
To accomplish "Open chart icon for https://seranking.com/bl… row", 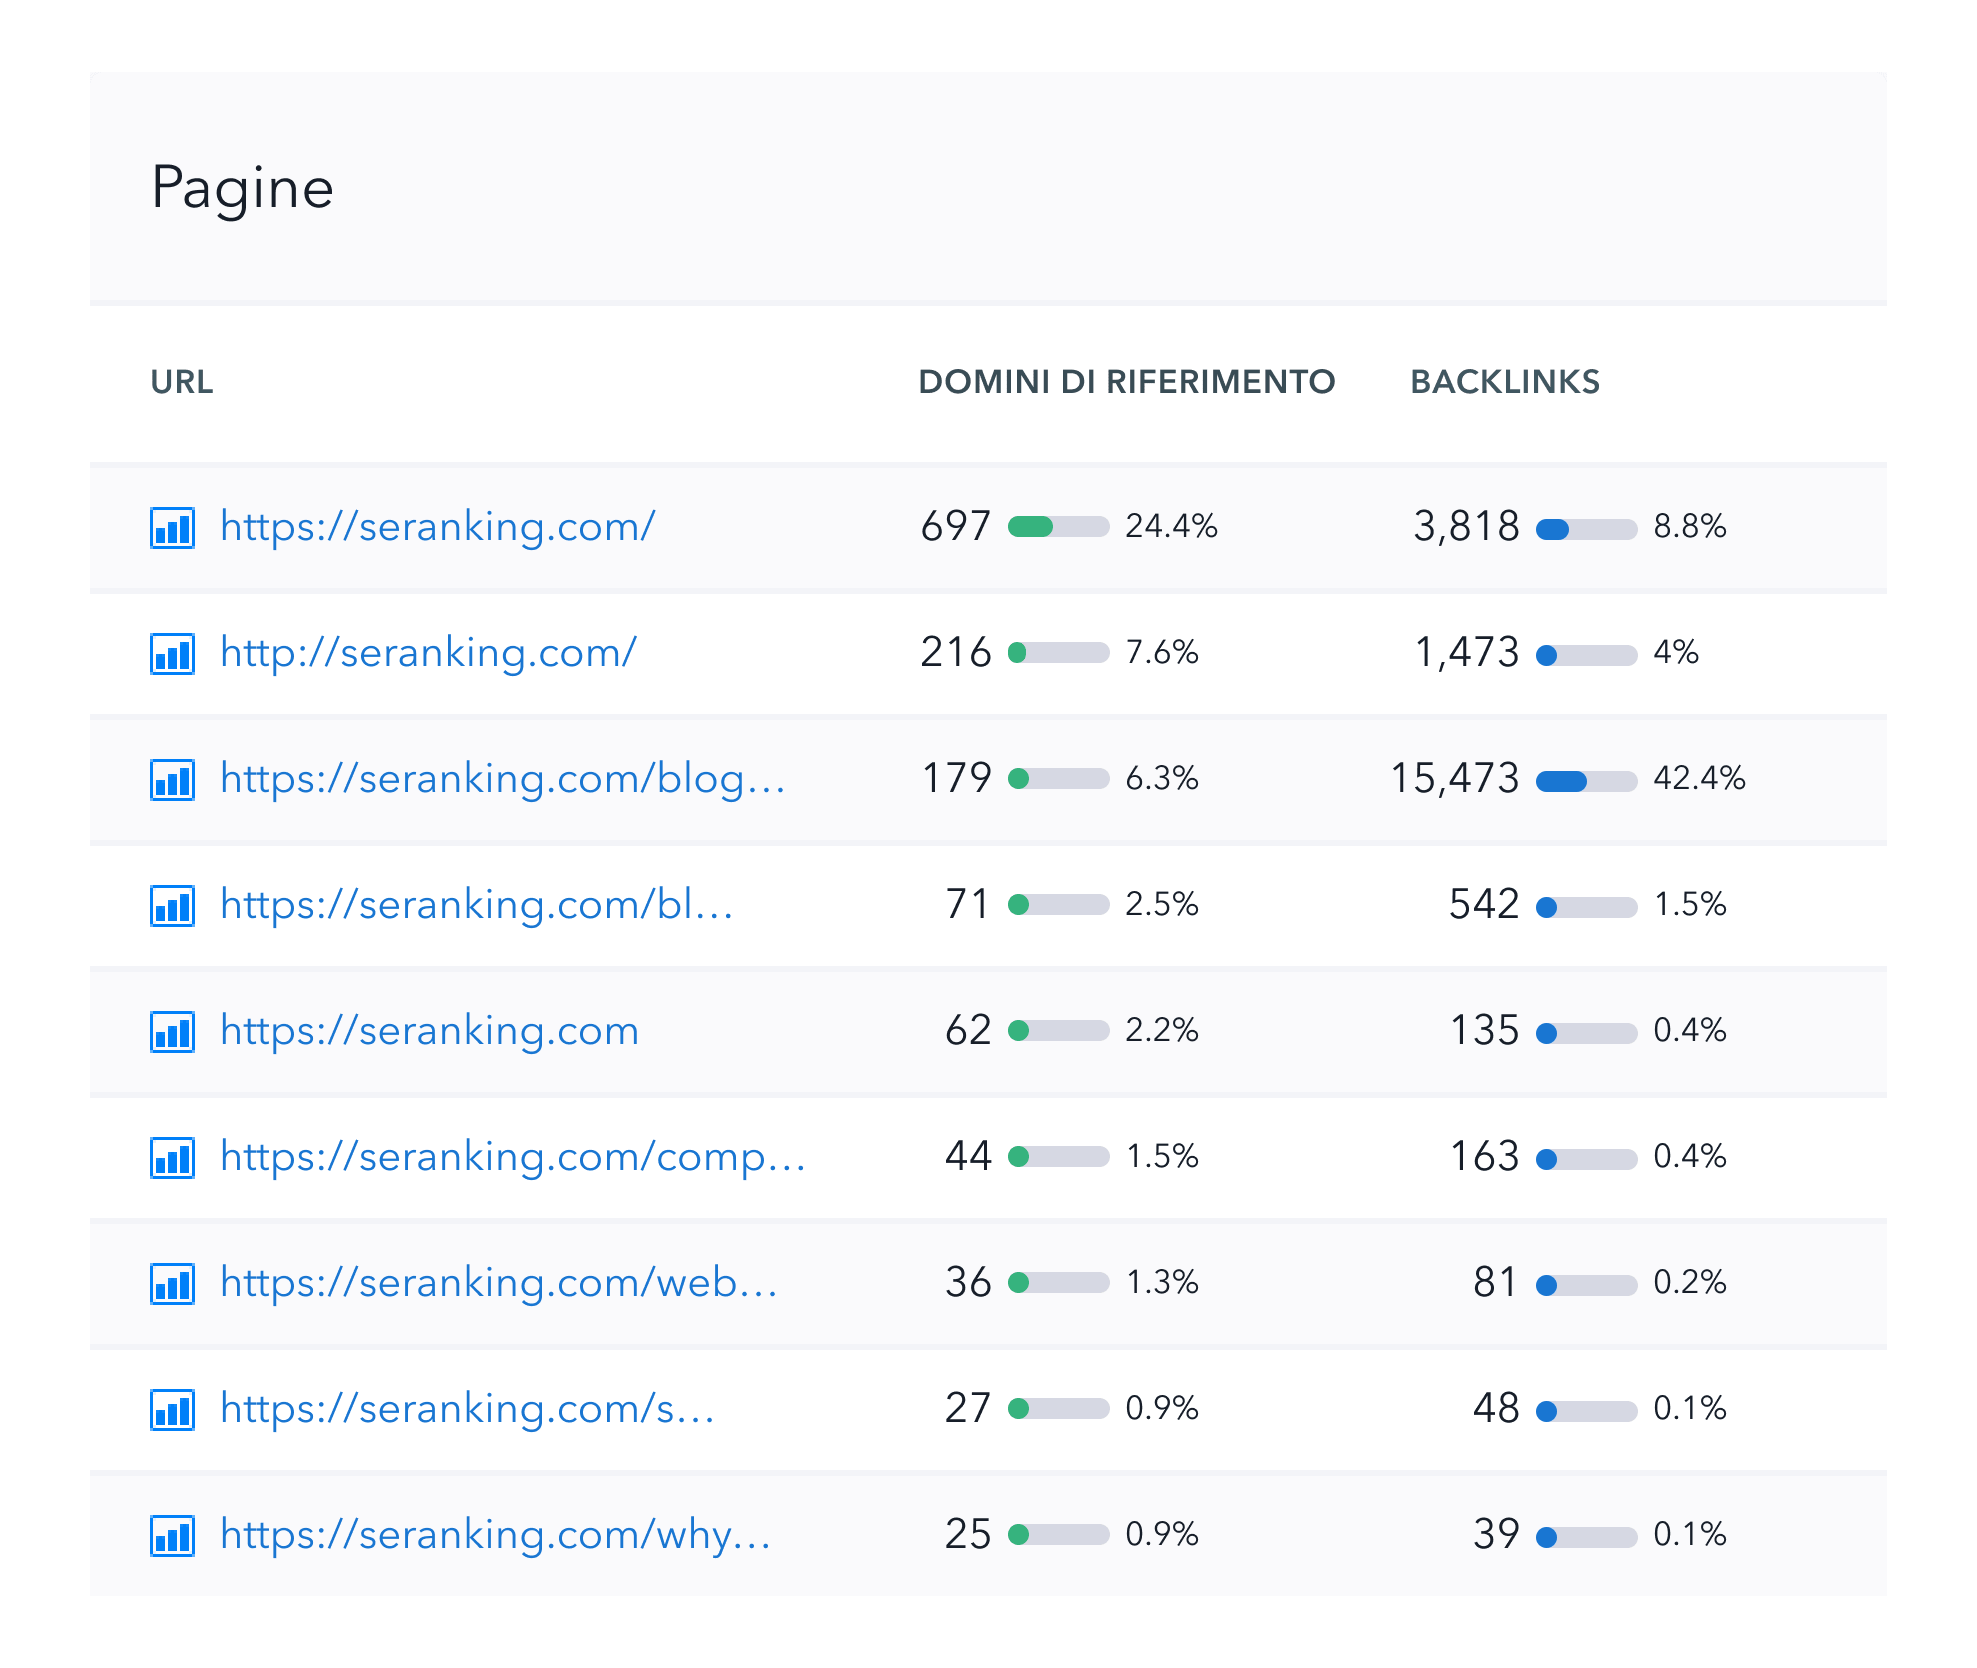I will [x=172, y=905].
